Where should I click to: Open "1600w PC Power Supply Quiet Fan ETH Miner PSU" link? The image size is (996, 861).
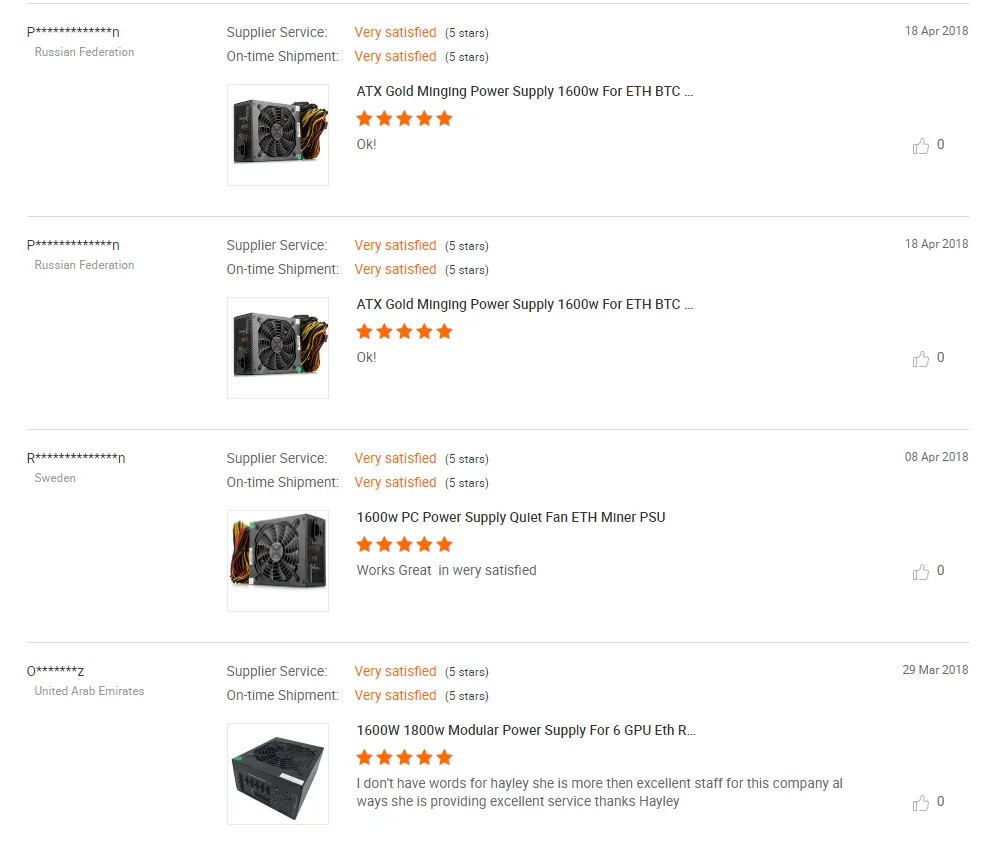[510, 517]
